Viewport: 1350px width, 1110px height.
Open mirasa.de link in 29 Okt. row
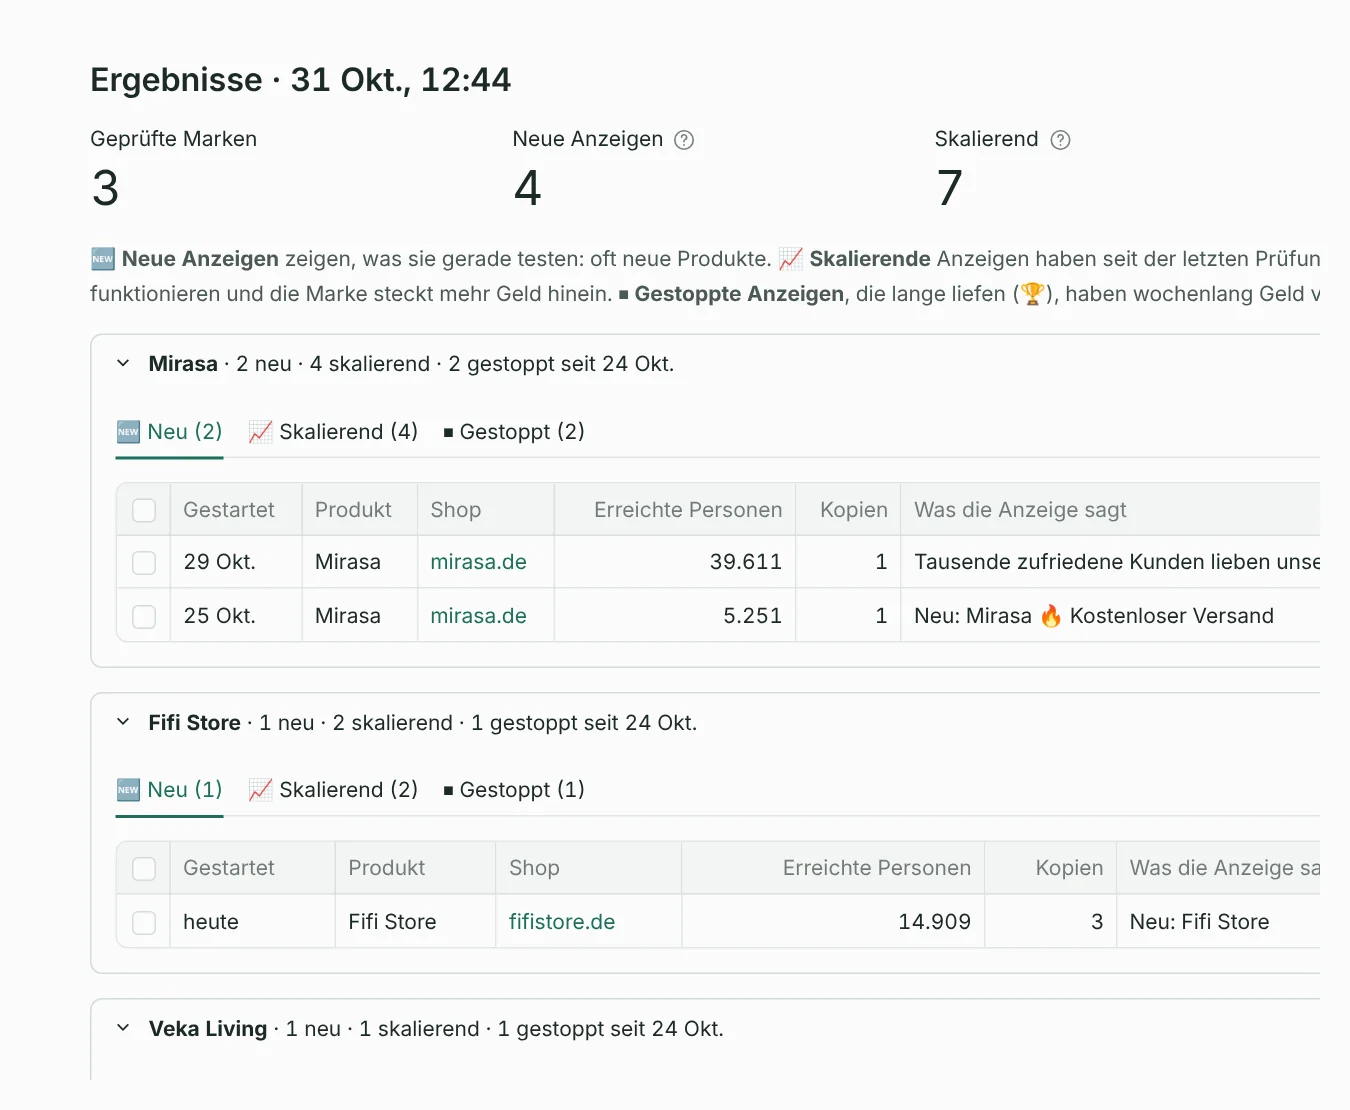pos(478,562)
